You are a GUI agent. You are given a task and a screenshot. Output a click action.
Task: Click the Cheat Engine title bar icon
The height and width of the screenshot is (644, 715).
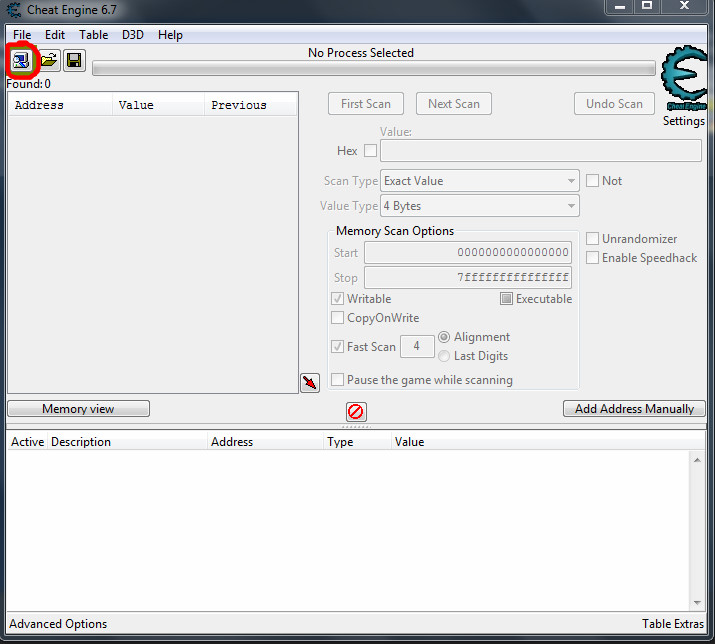click(x=14, y=10)
